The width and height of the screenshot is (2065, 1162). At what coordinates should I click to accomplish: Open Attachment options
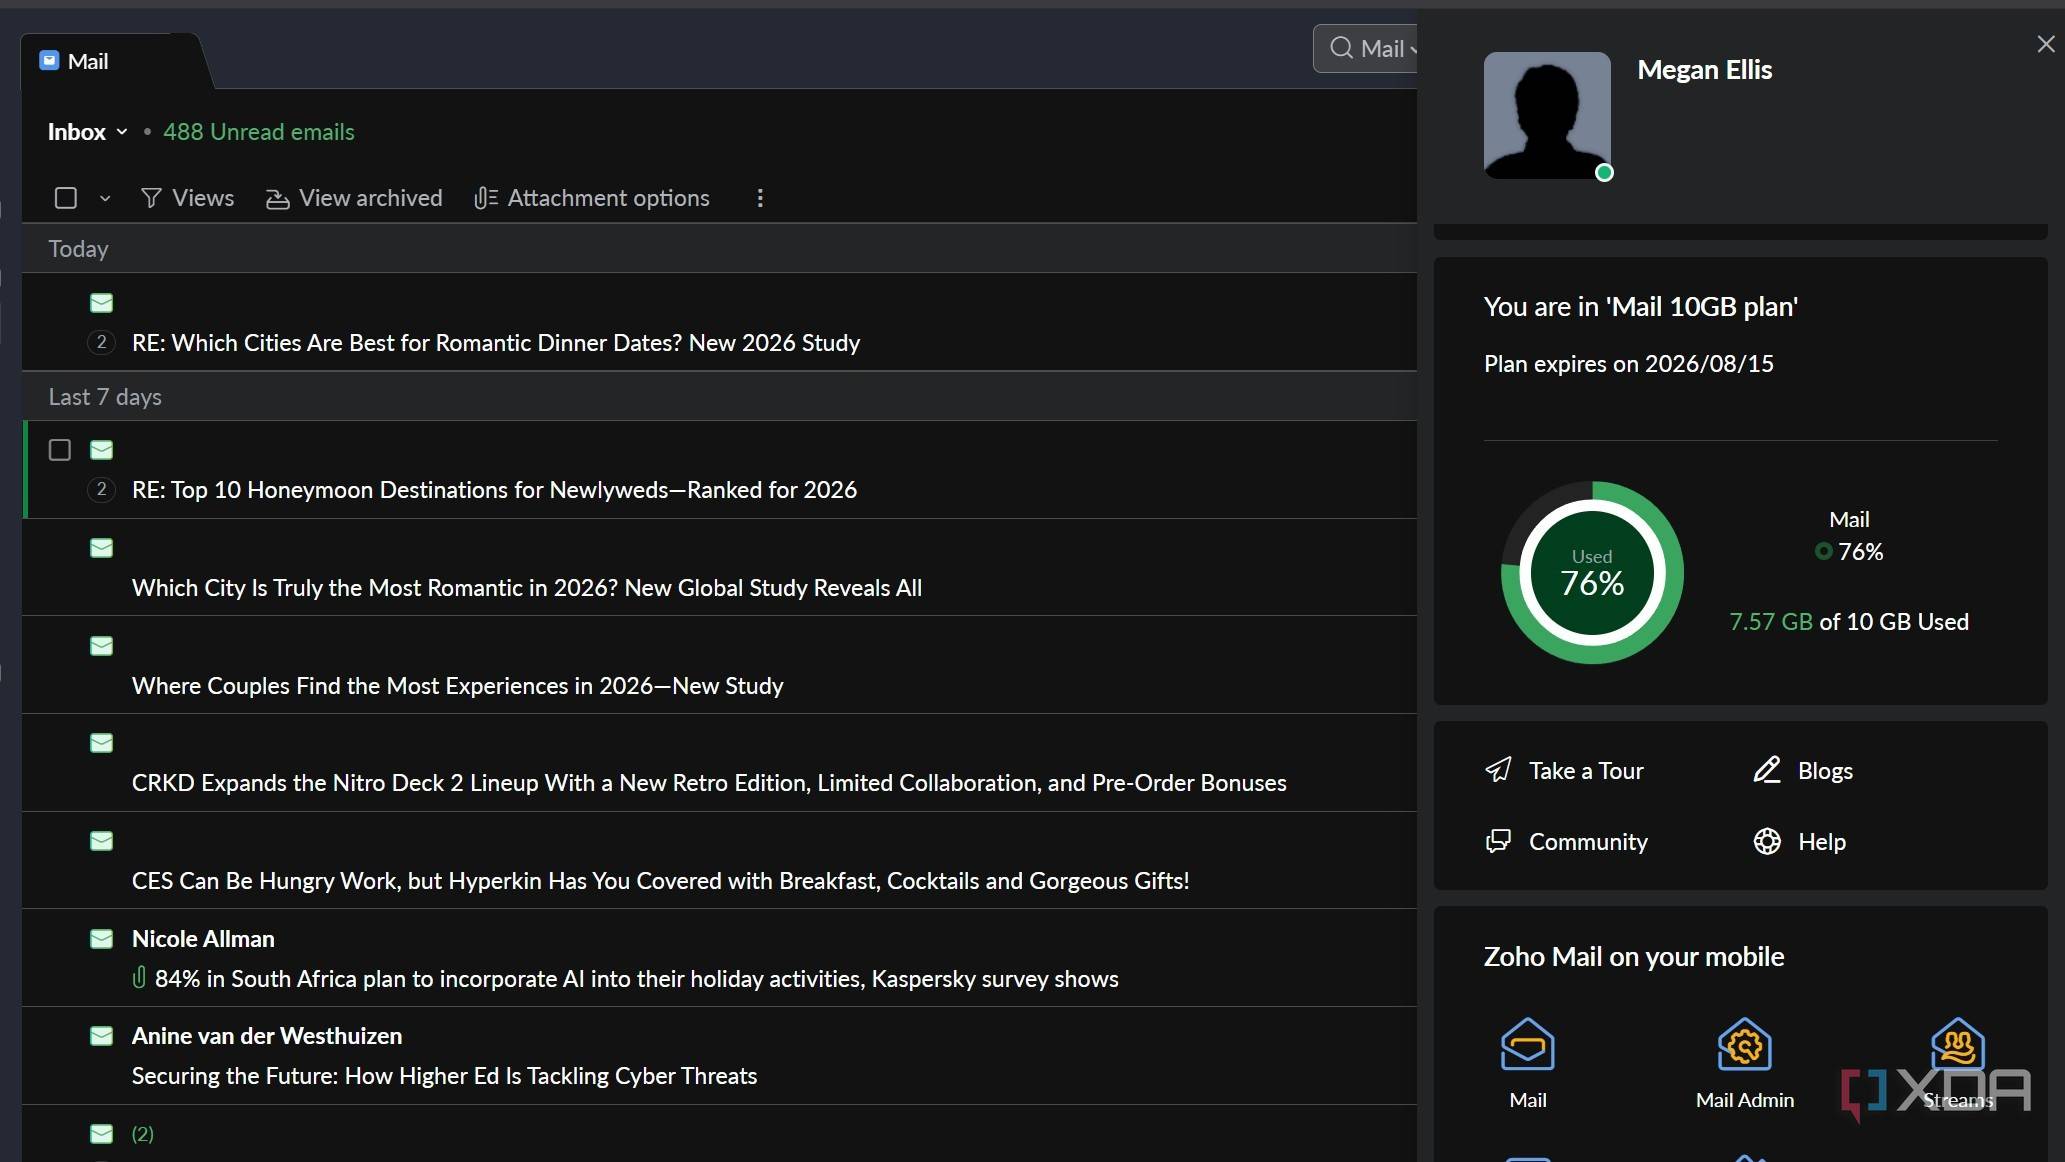pyautogui.click(x=592, y=198)
